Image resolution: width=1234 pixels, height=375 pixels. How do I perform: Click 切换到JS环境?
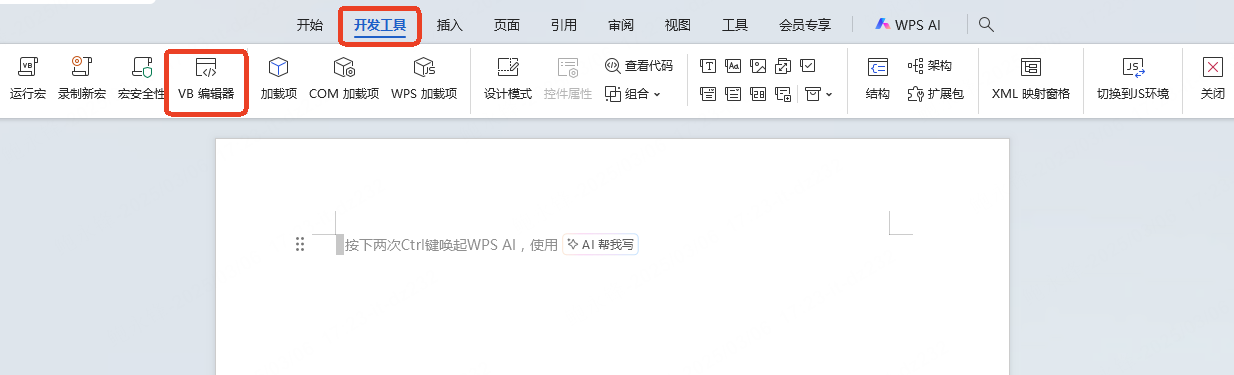pos(1133,80)
